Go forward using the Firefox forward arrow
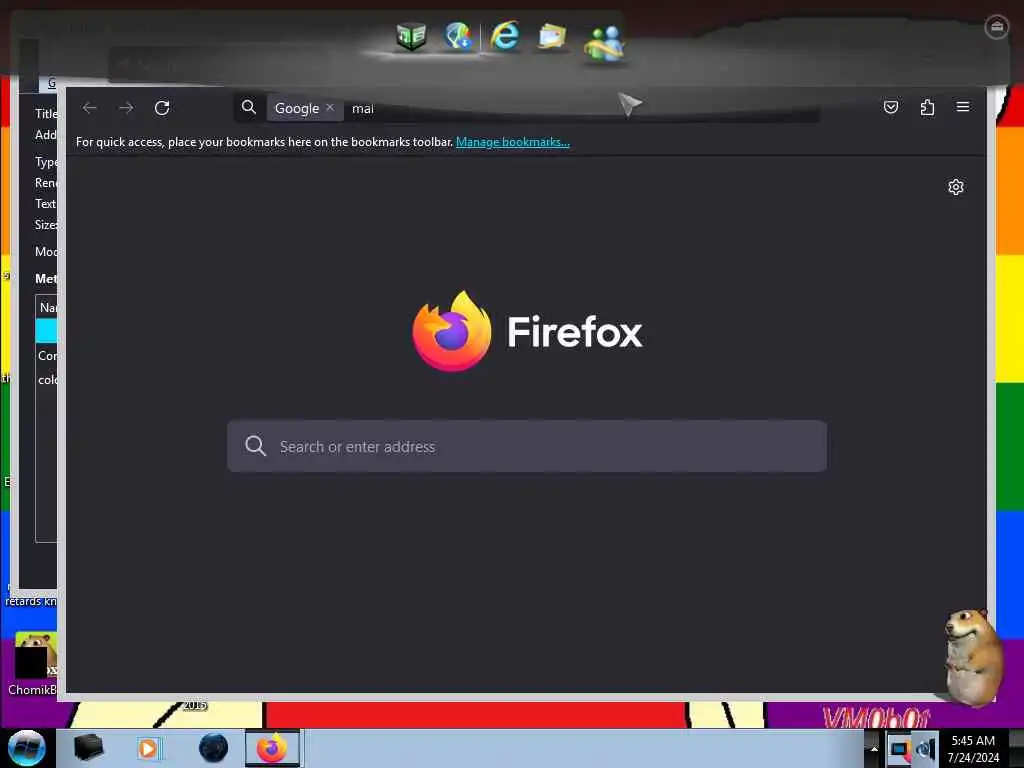The width and height of the screenshot is (1024, 768). coord(126,108)
